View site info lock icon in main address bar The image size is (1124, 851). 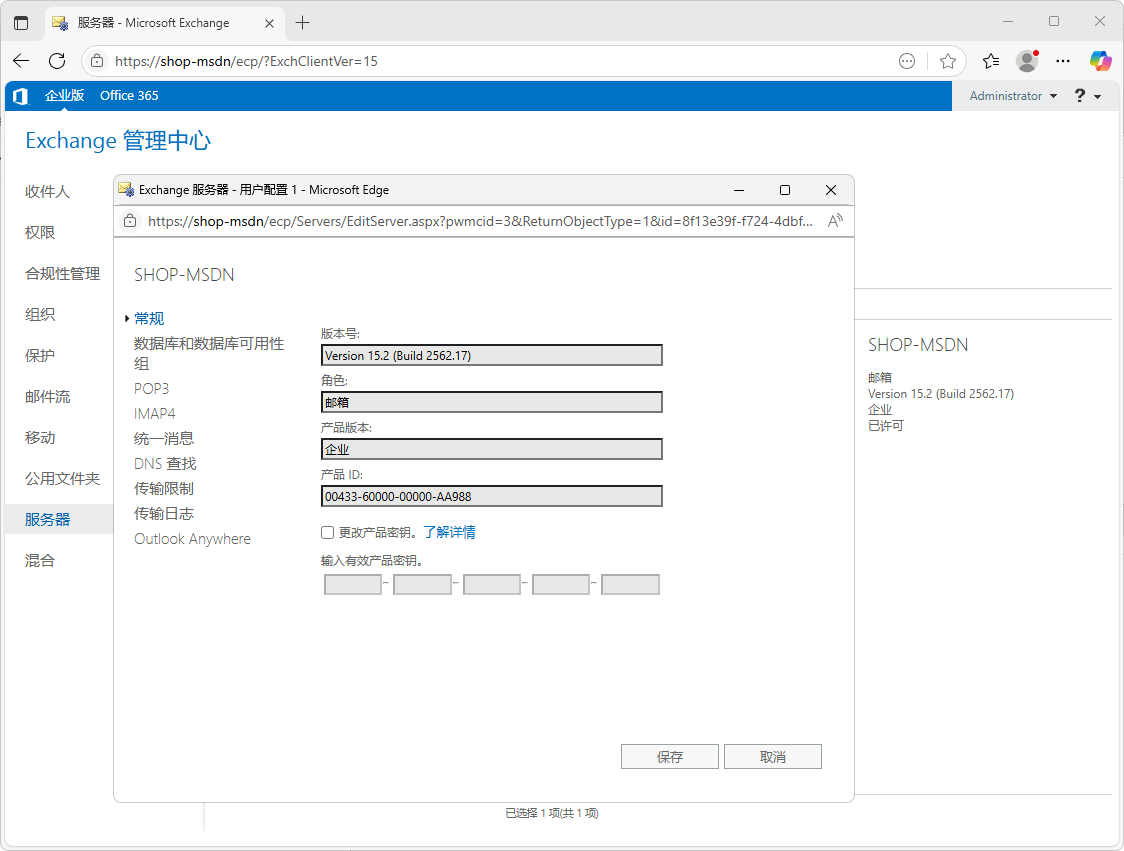coord(97,61)
